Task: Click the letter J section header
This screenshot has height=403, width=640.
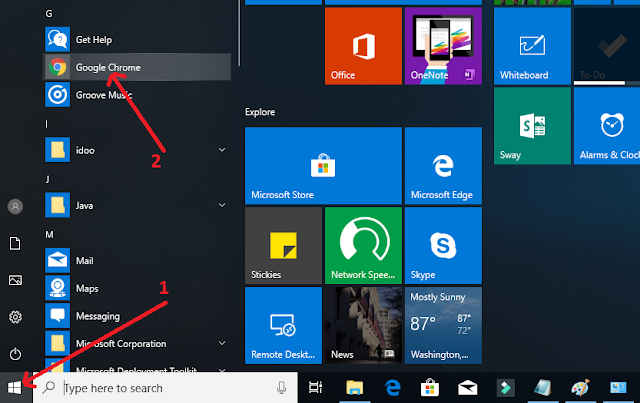Action: [x=47, y=179]
